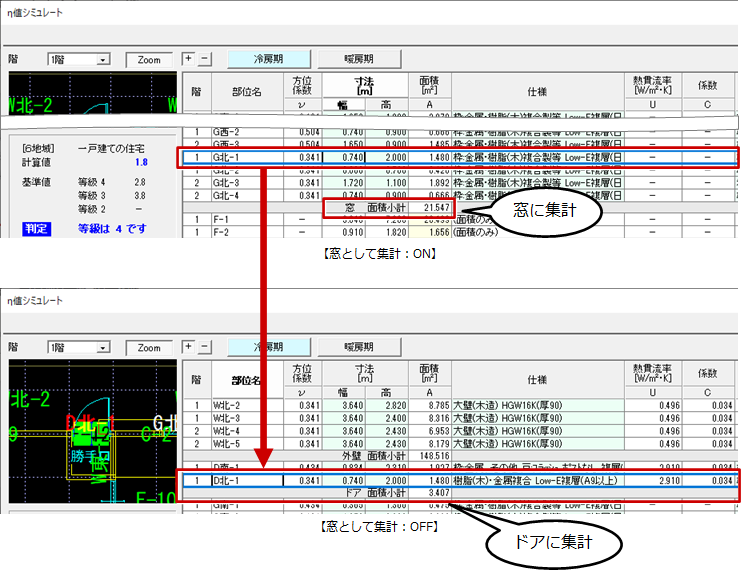743x571 pixels.
Task: Click the Zoom button in the lower window
Action: pyautogui.click(x=149, y=348)
